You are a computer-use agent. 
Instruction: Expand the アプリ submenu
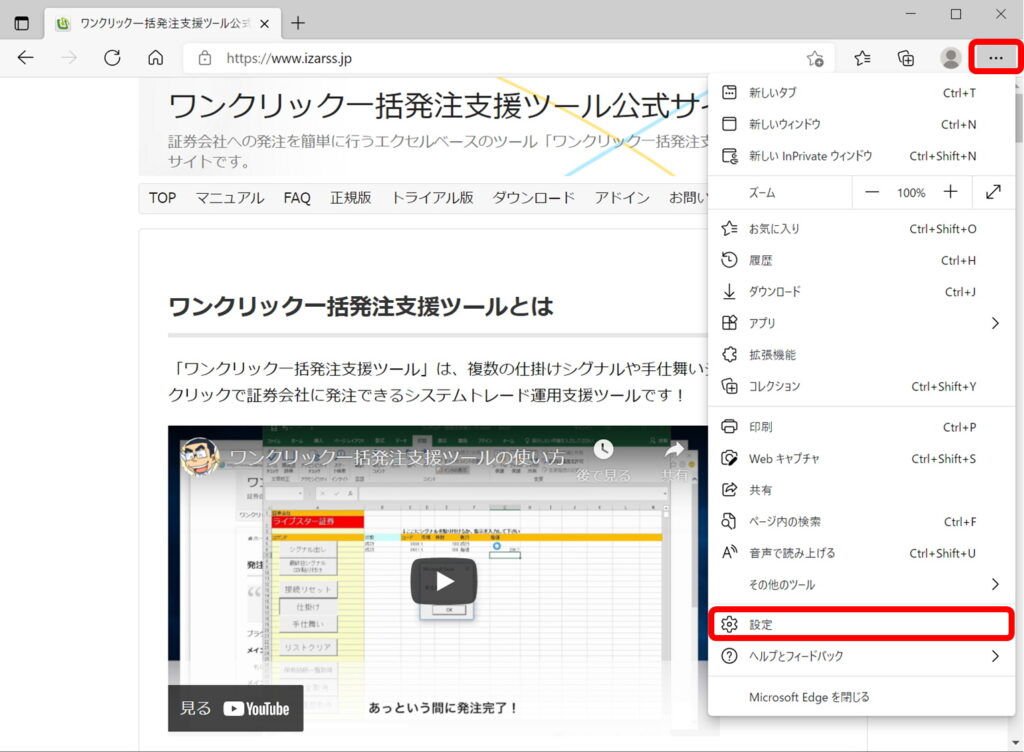(x=861, y=323)
